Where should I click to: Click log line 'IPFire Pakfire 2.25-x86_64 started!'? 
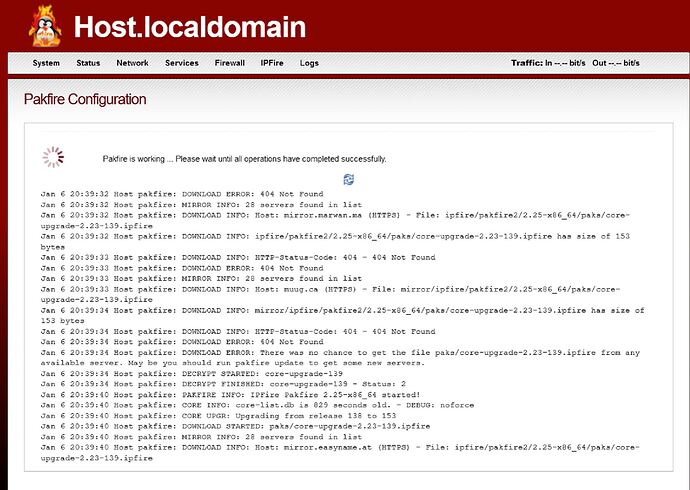tap(230, 395)
